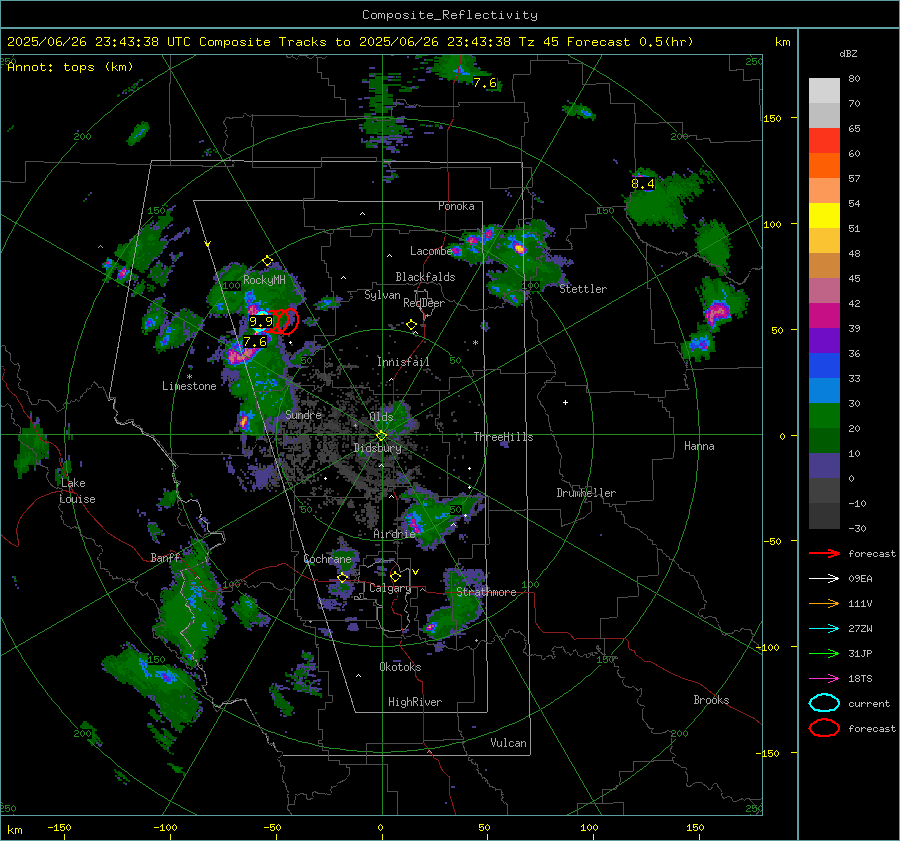This screenshot has height=841, width=900.
Task: Click the Sylvan map label
Action: (x=382, y=295)
